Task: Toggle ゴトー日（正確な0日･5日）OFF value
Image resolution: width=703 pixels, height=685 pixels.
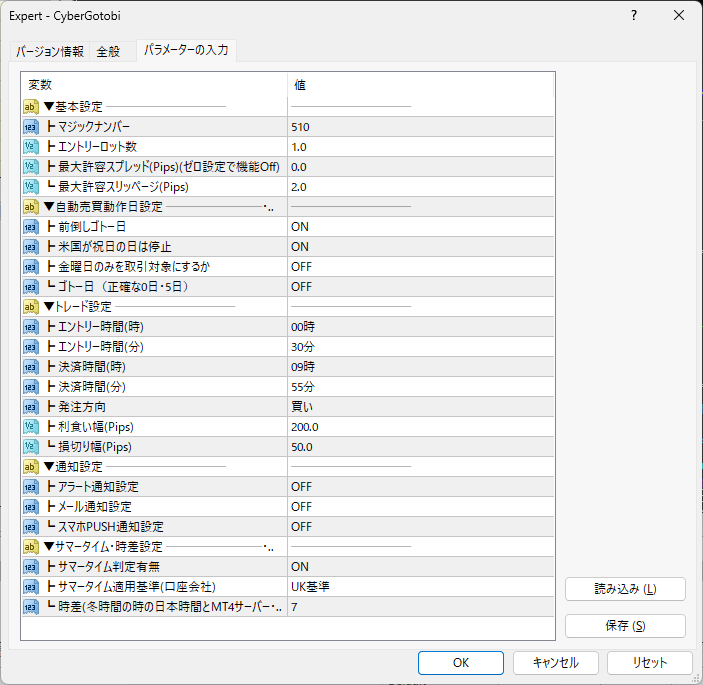Action: point(421,286)
